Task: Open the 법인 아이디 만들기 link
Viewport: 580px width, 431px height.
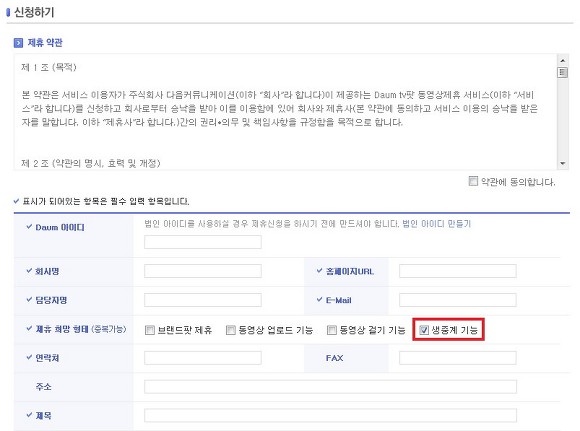Action: coord(436,224)
